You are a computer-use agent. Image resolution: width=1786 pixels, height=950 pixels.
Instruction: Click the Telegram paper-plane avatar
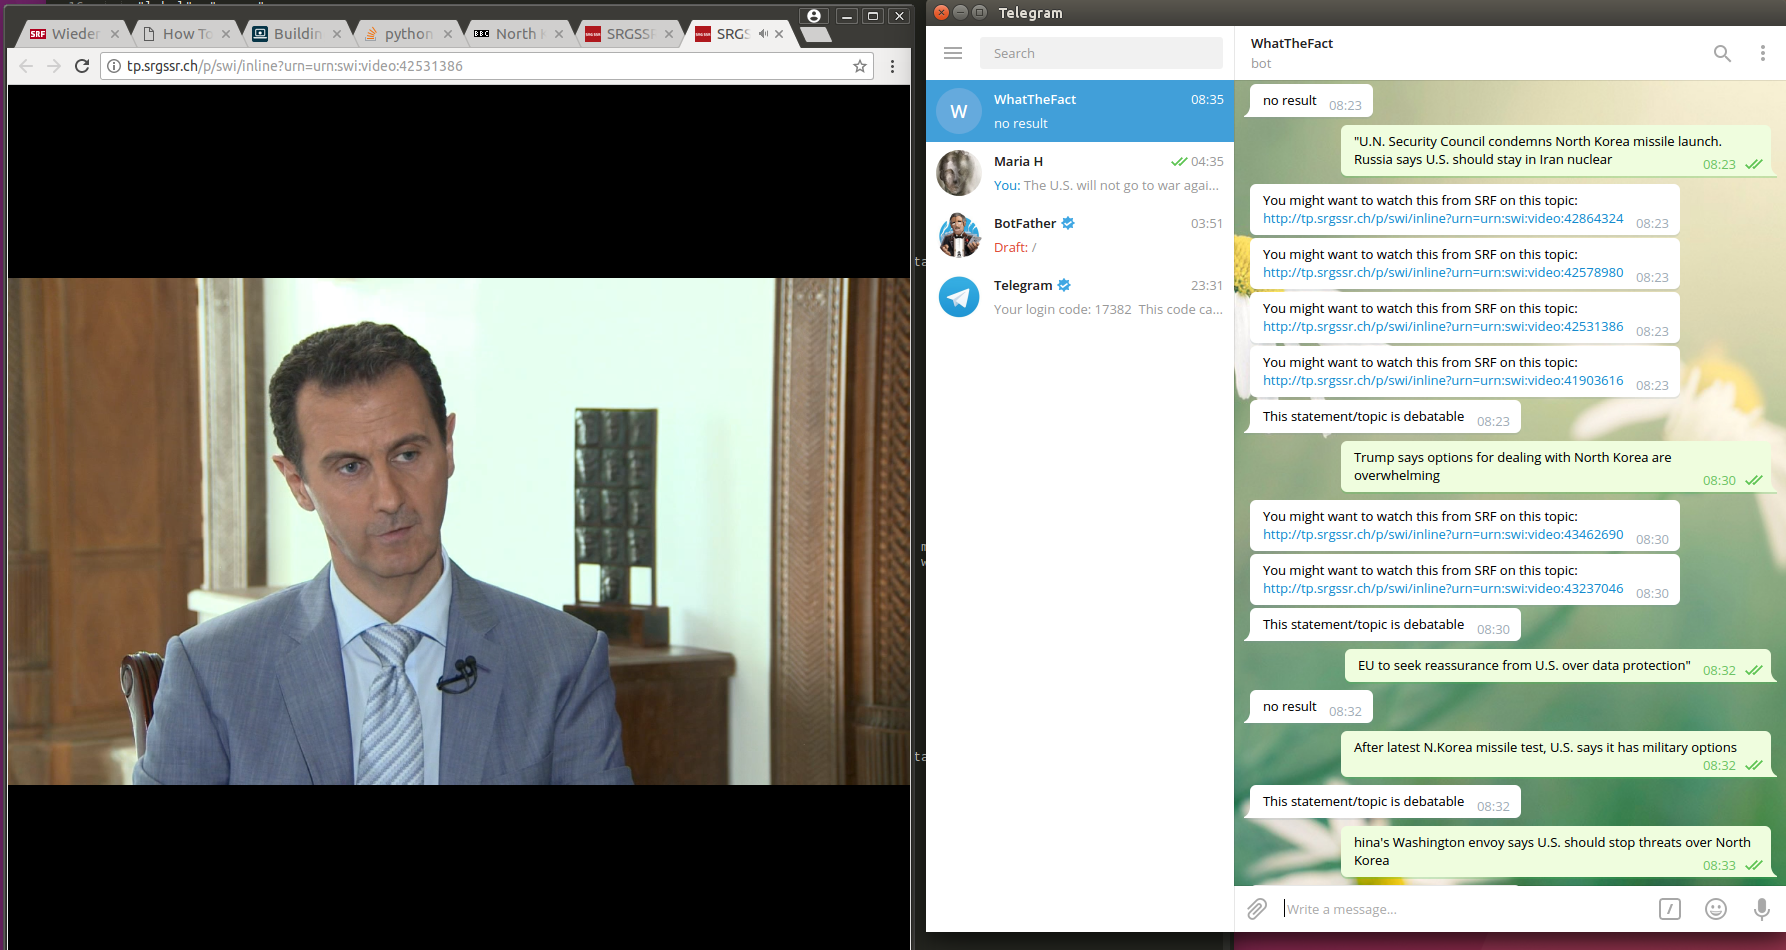pos(959,297)
